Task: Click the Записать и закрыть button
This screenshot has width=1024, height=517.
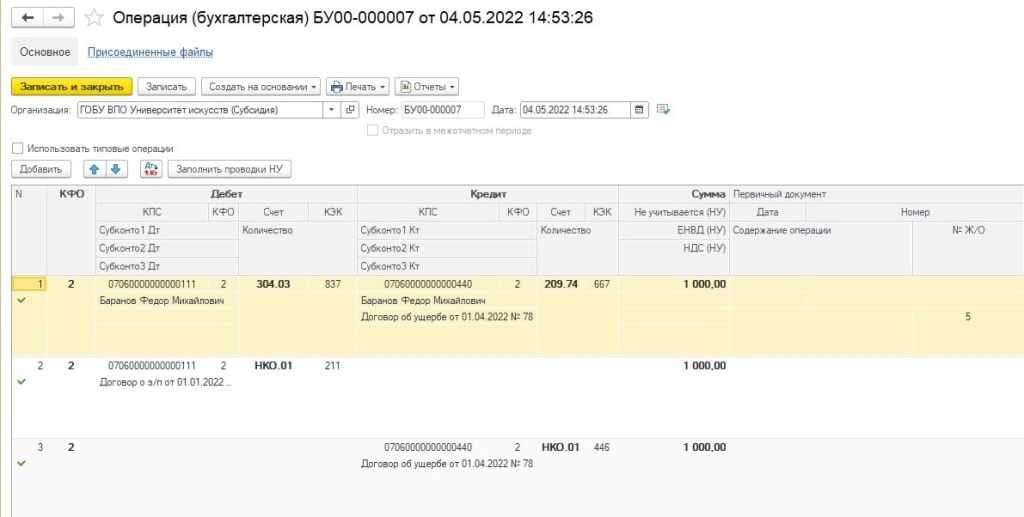Action: 71,87
